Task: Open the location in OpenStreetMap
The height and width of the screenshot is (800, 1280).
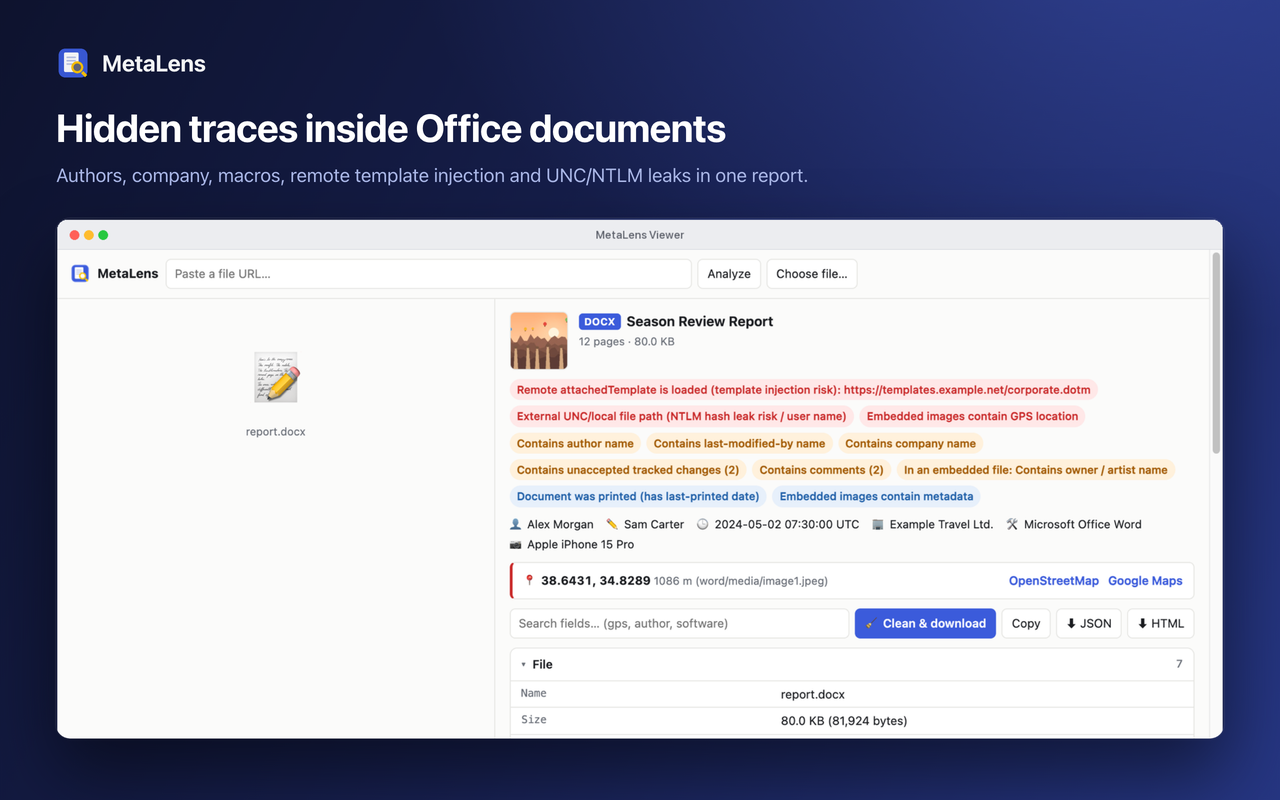Action: tap(1054, 581)
